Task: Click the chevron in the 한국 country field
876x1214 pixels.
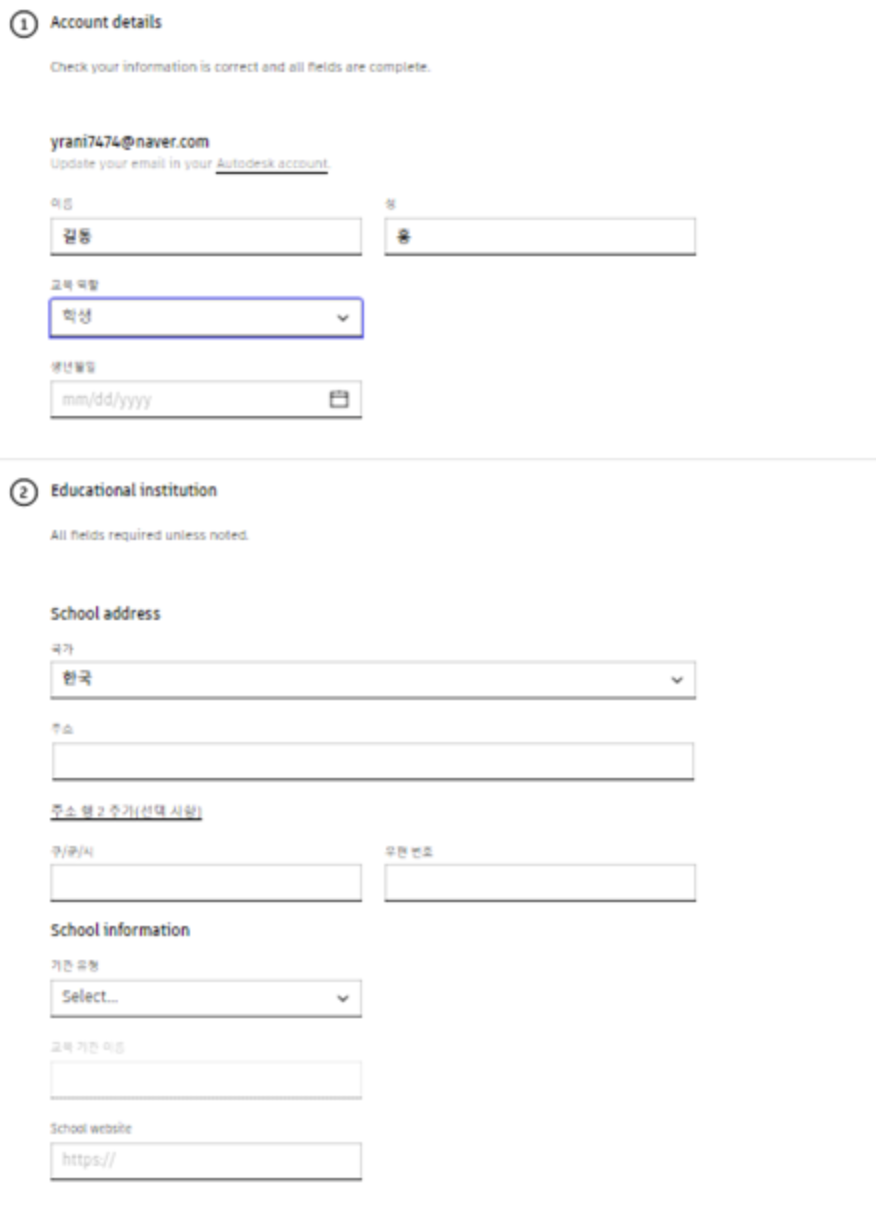Action: tap(676, 680)
